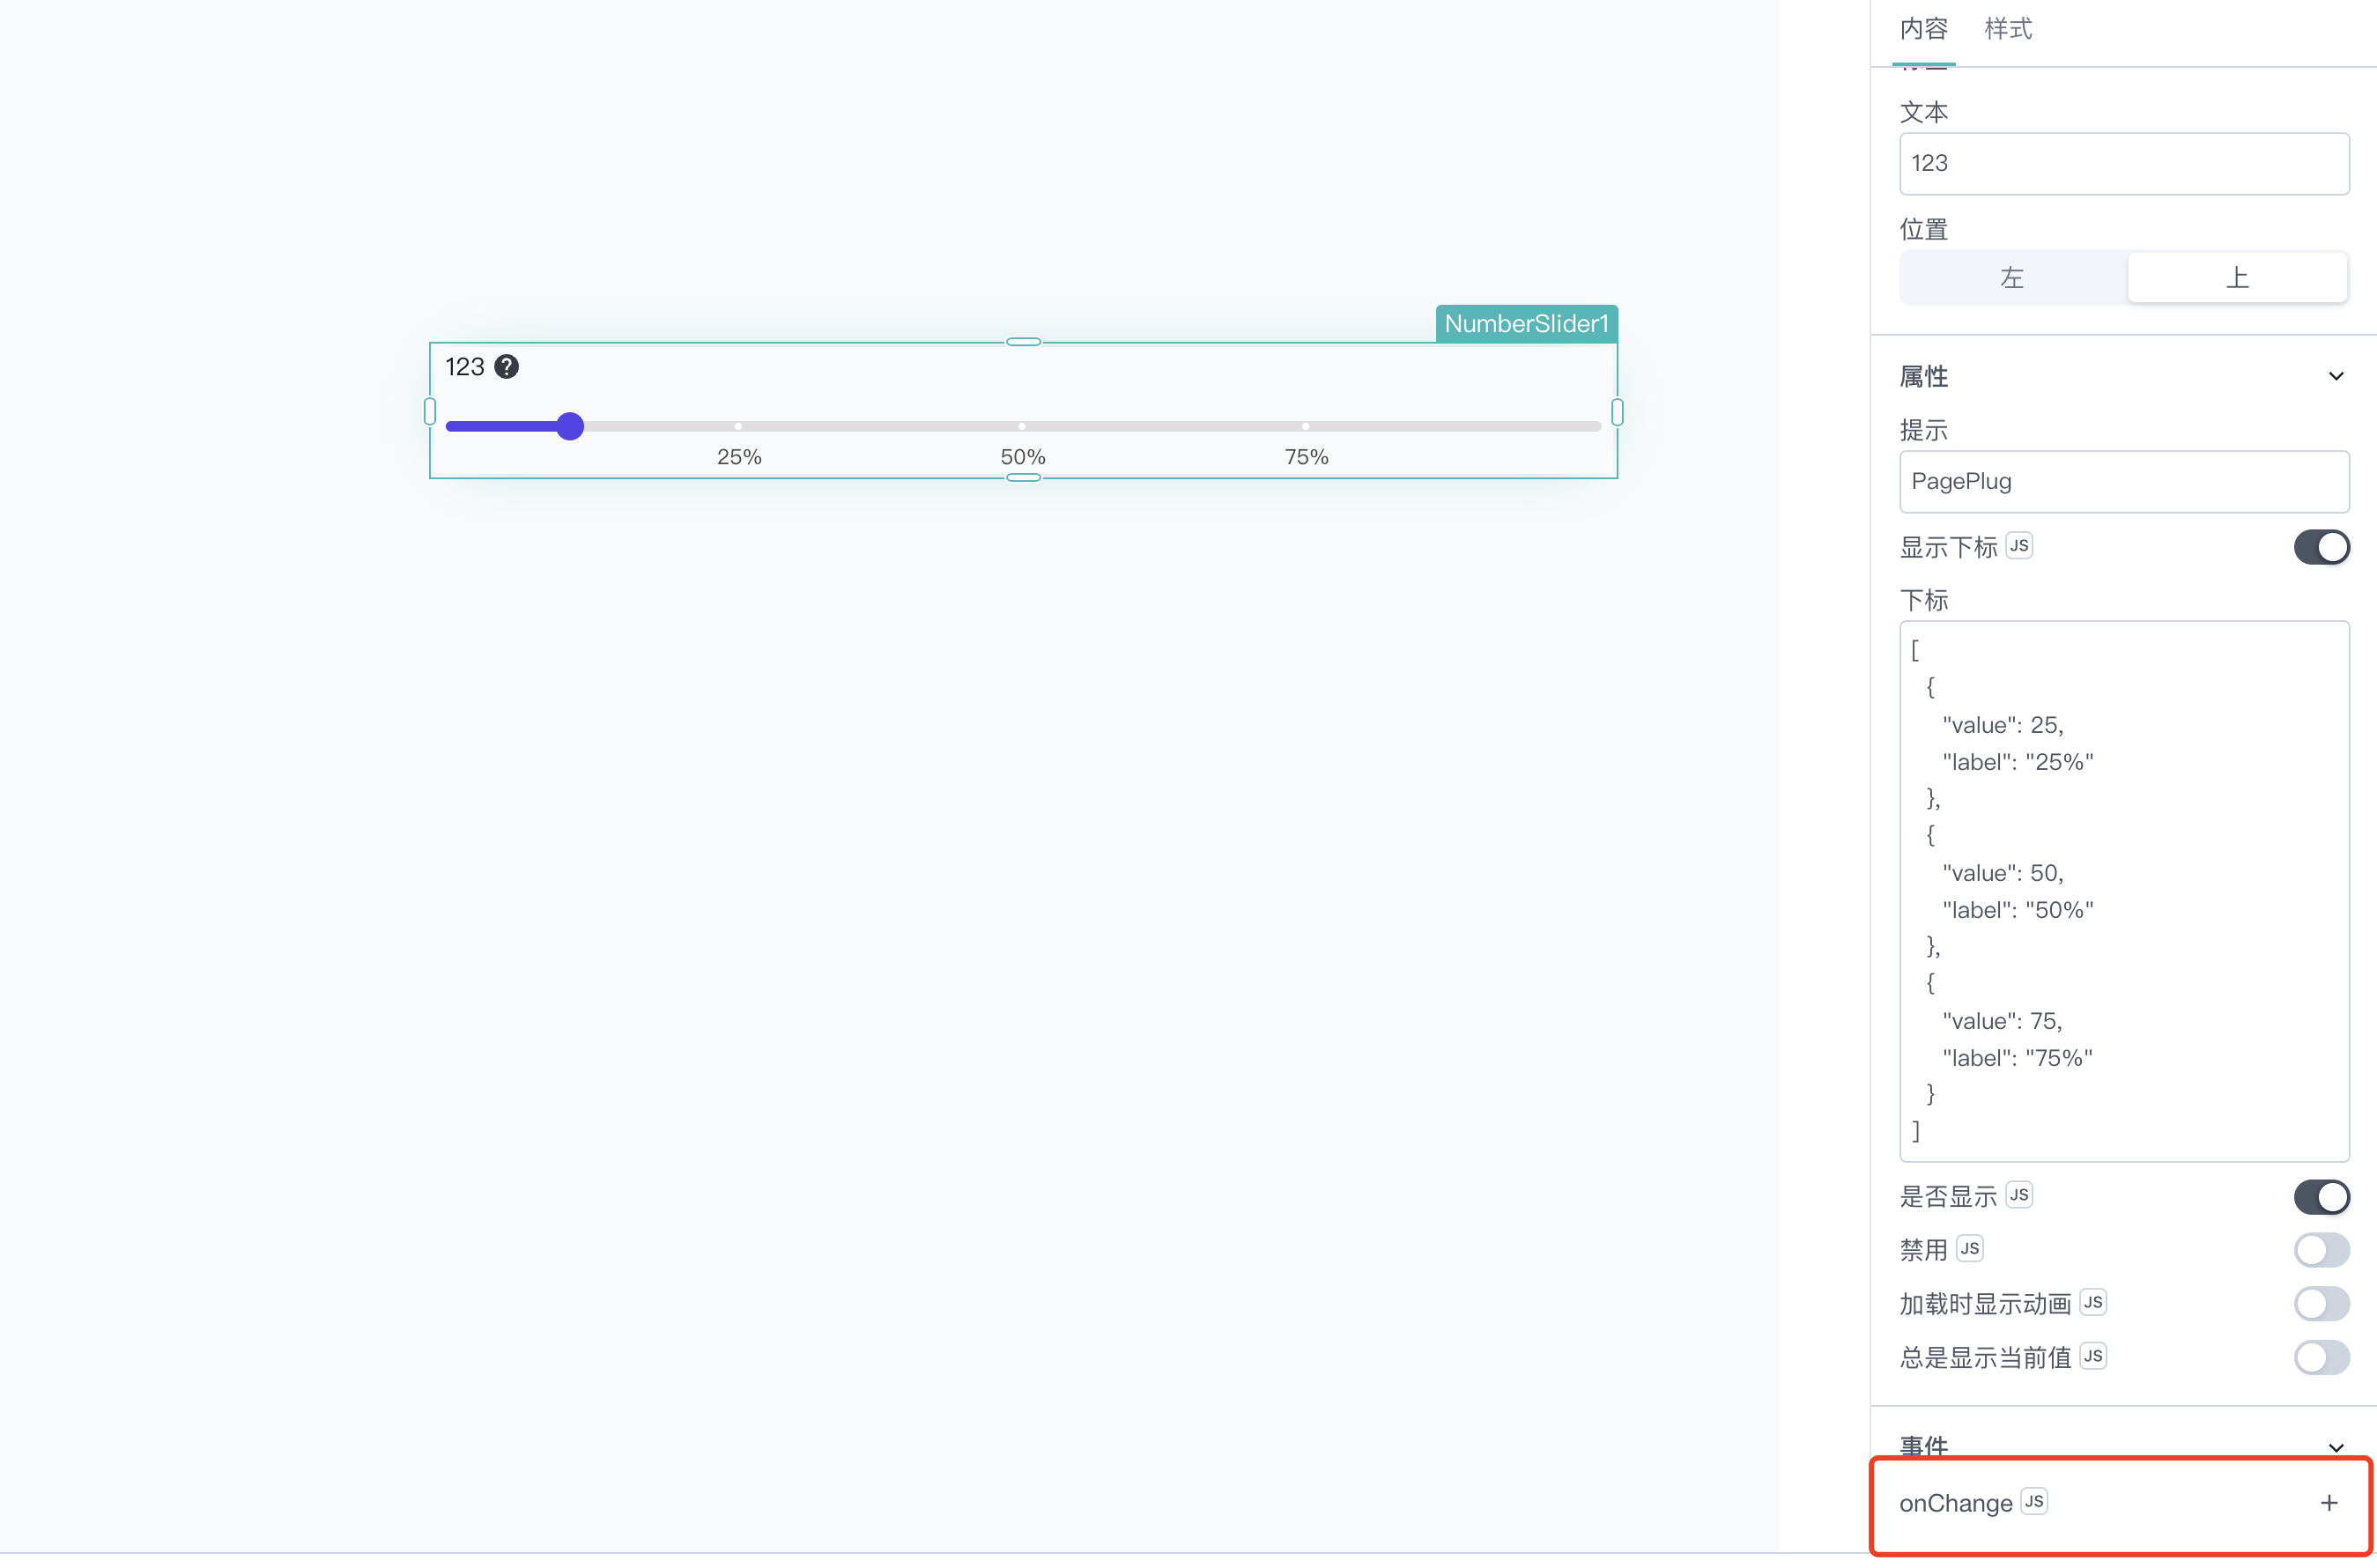Select 左 label position

[x=2011, y=277]
